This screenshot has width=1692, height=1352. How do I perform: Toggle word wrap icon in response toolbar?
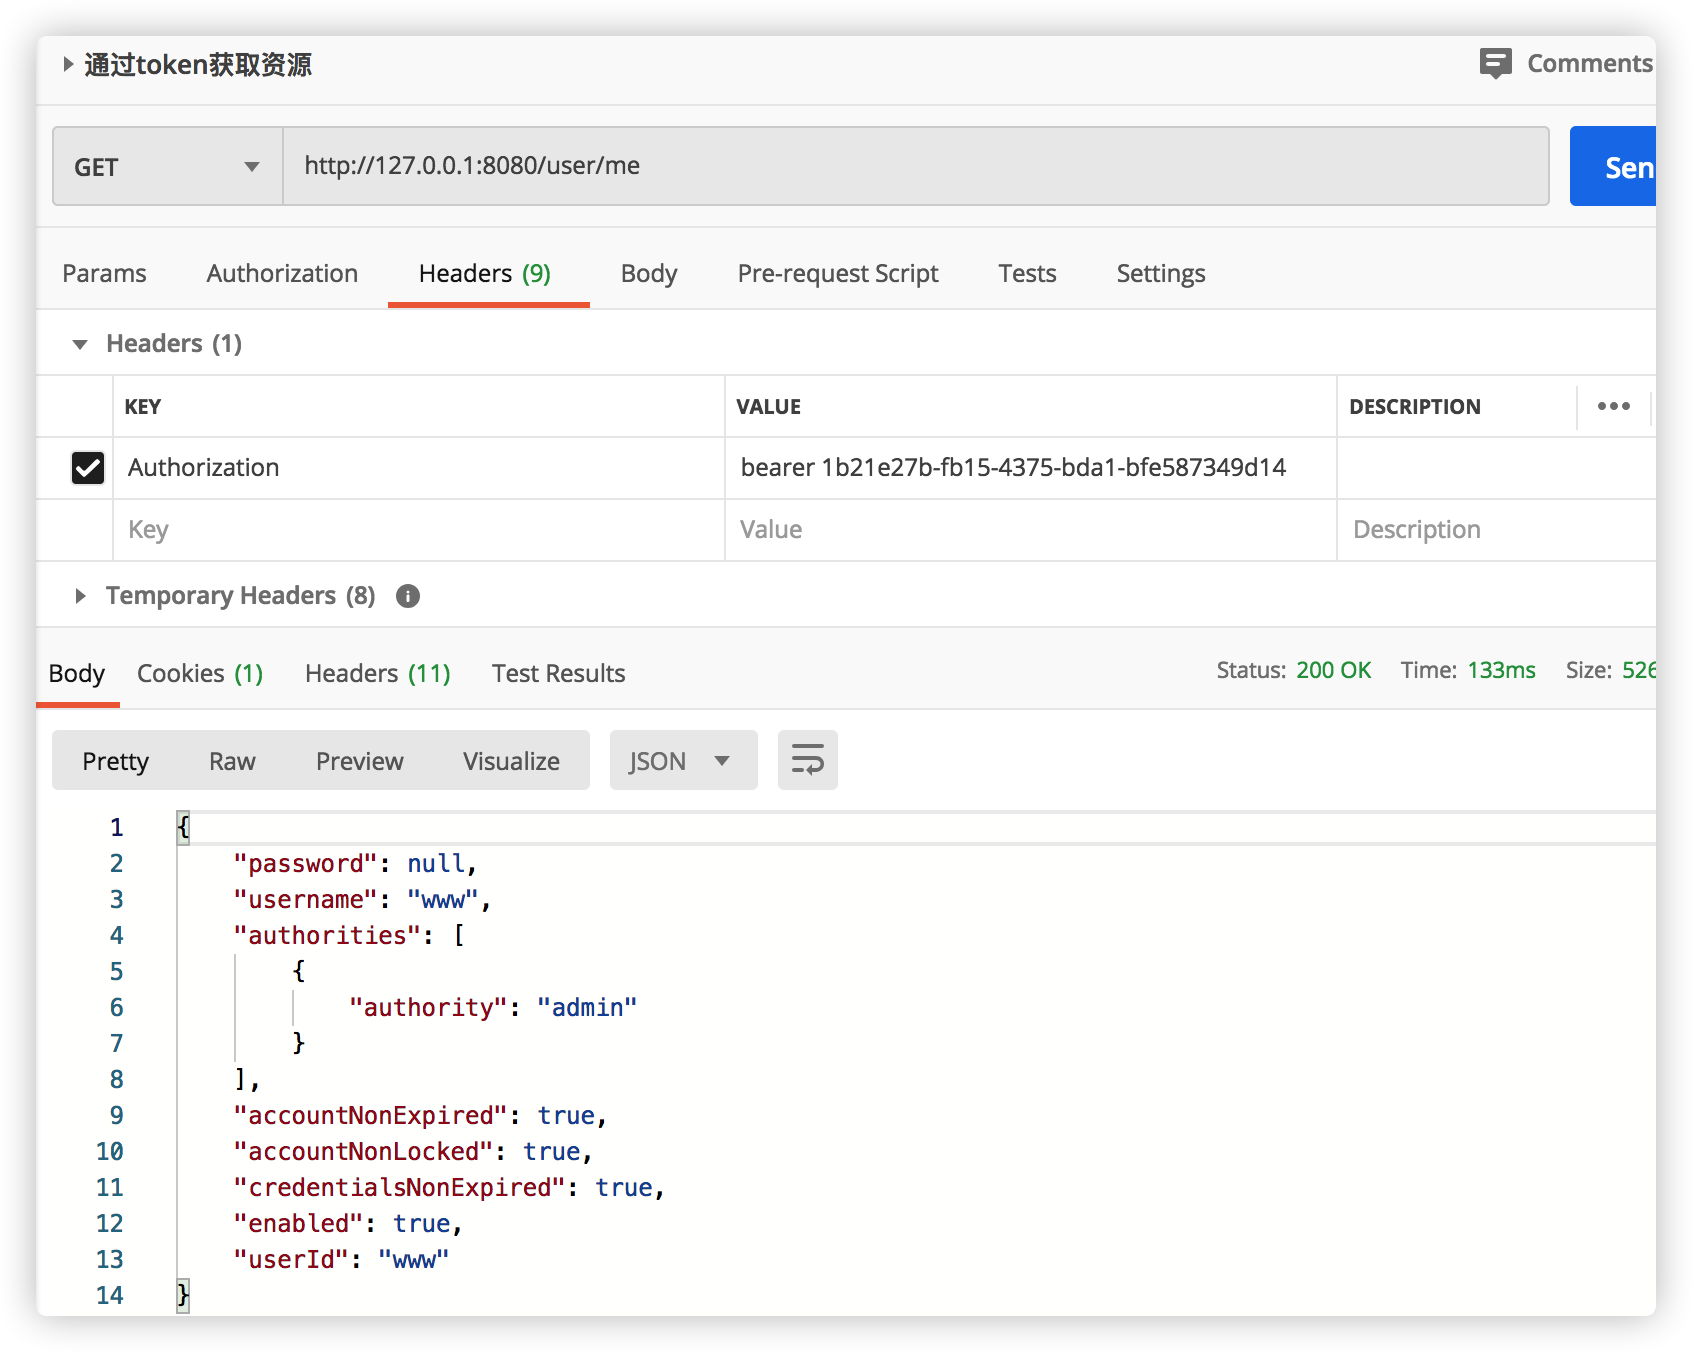tap(807, 760)
